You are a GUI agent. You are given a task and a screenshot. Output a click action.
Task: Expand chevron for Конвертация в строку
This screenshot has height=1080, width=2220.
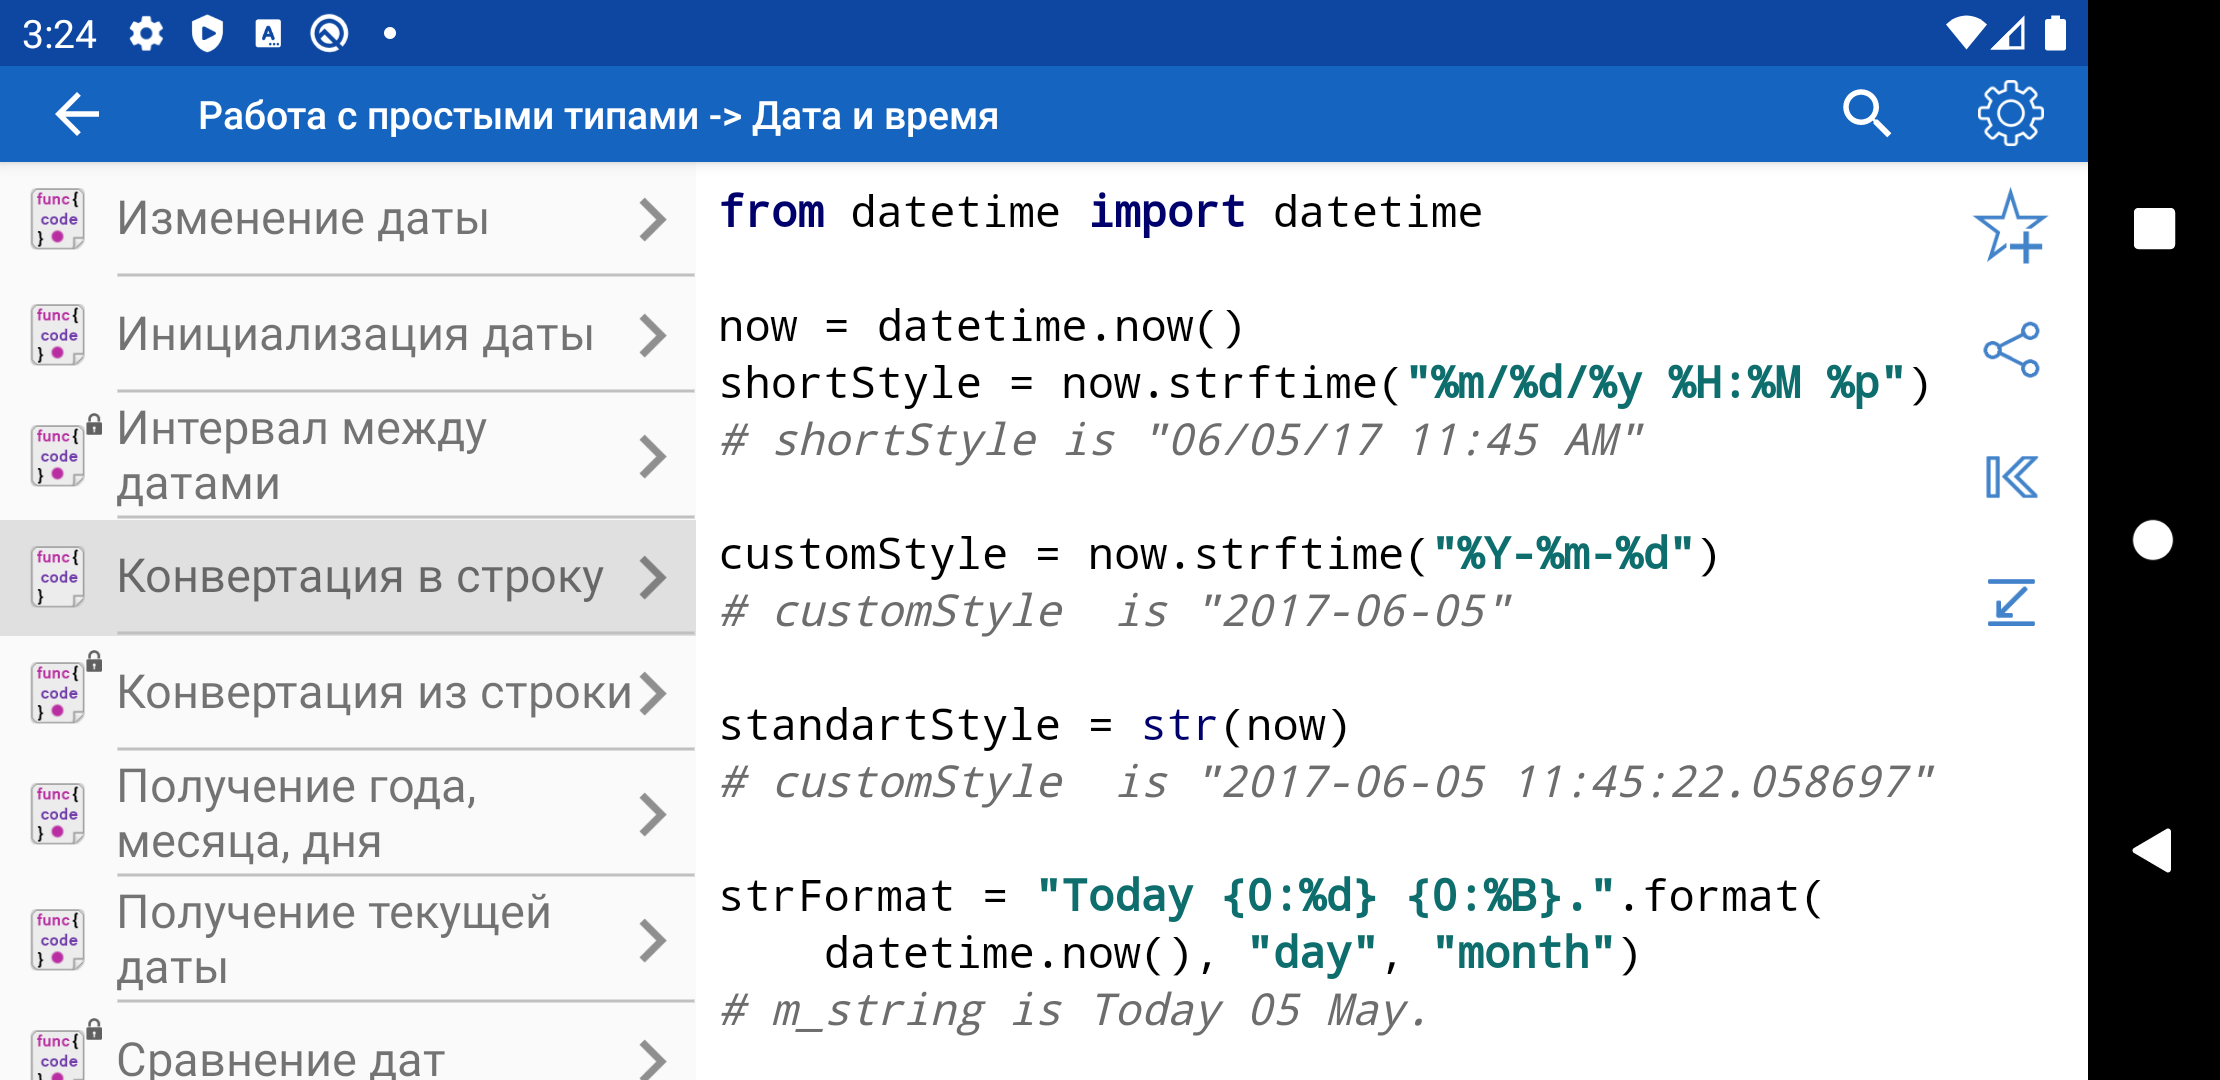click(652, 577)
